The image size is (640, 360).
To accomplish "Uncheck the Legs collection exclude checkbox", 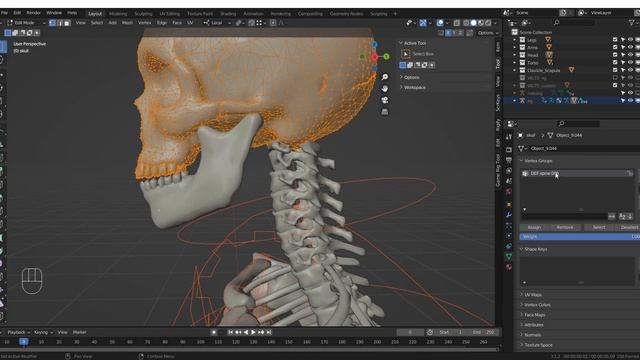I will [615, 40].
